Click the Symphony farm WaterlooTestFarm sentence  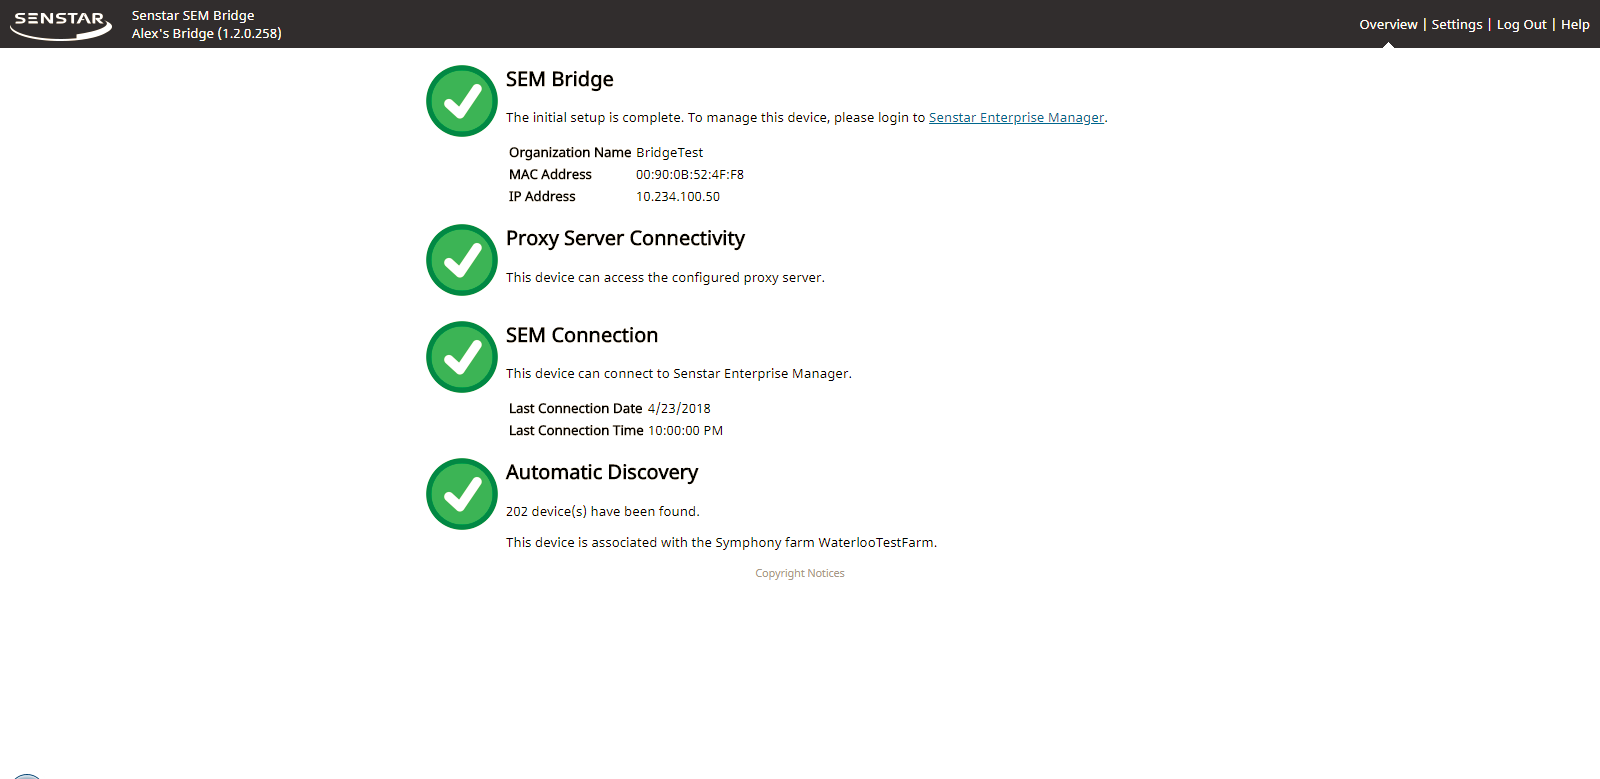721,542
